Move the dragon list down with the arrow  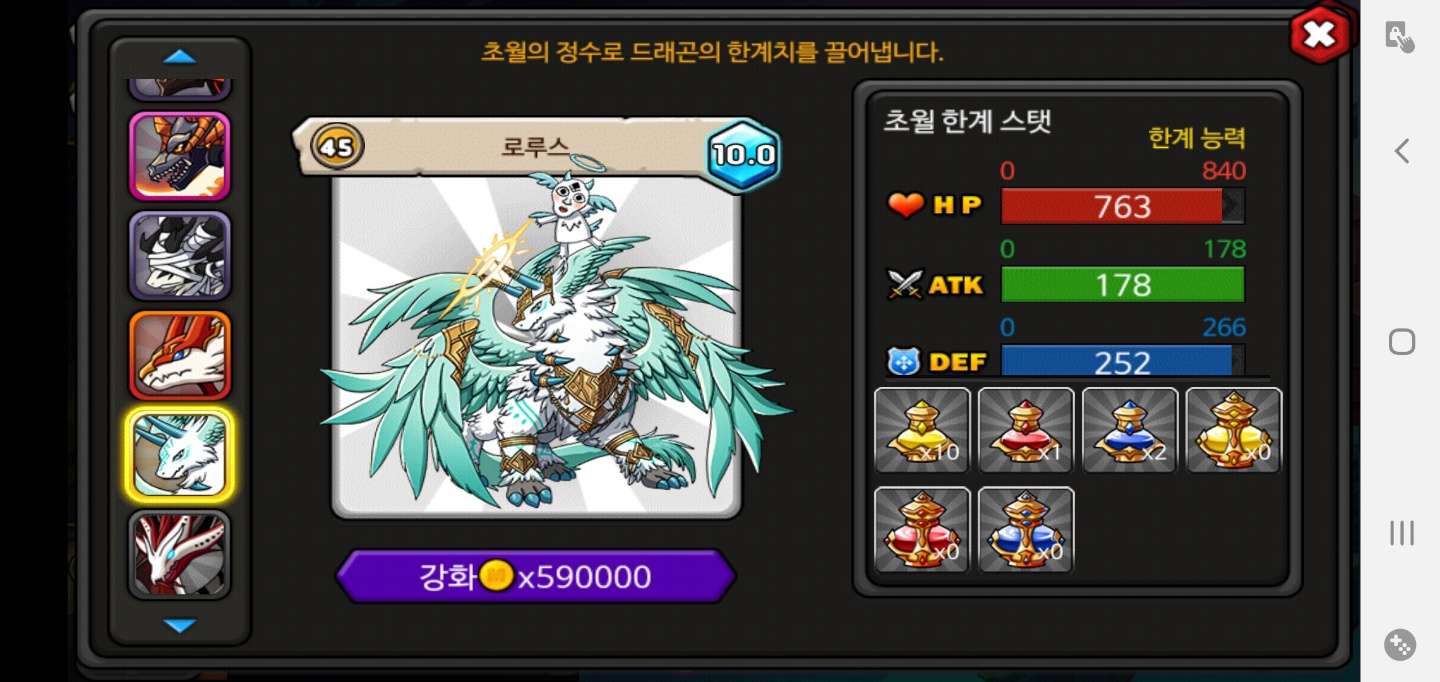click(180, 626)
